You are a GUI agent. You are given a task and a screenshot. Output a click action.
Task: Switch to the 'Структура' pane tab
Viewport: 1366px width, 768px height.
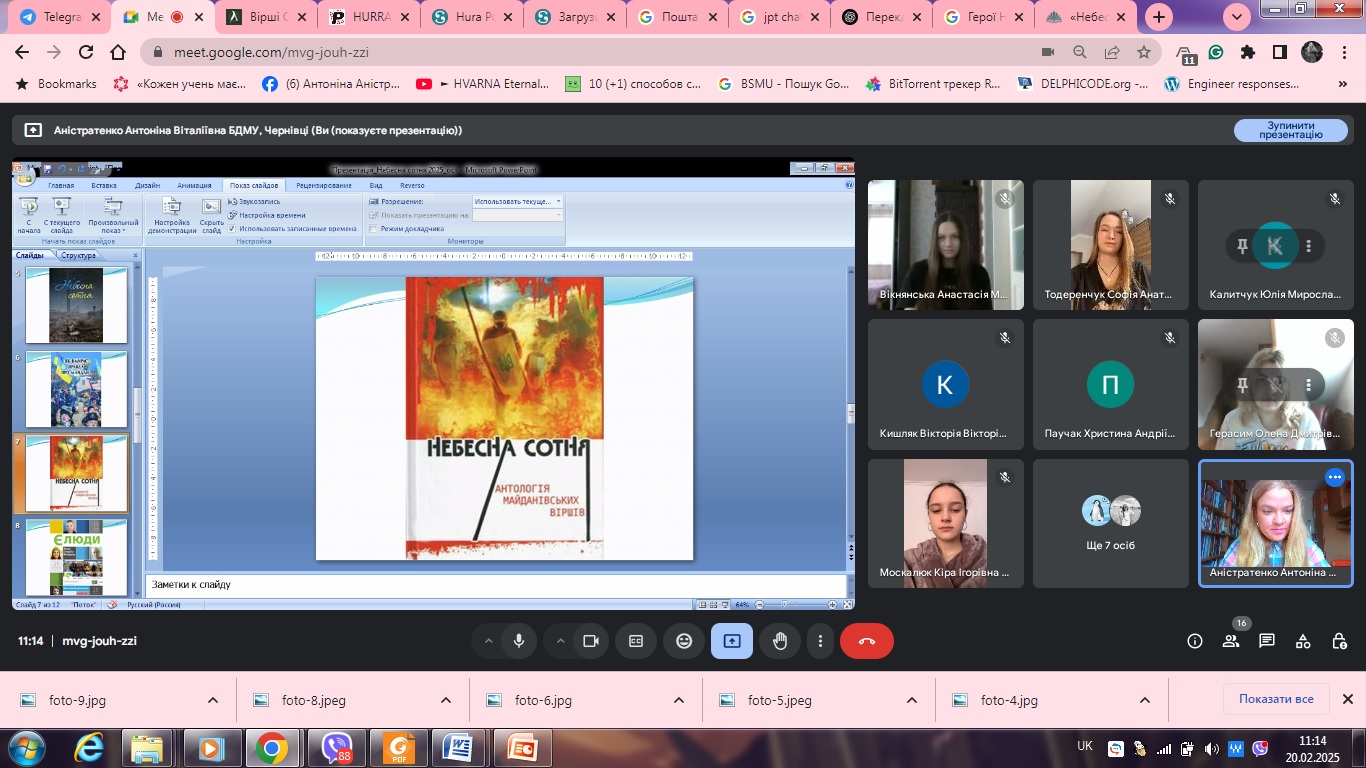pos(78,255)
